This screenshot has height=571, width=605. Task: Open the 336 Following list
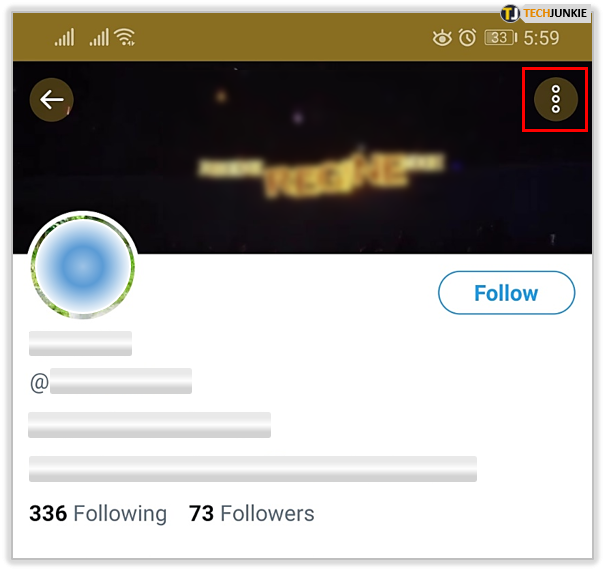click(98, 514)
